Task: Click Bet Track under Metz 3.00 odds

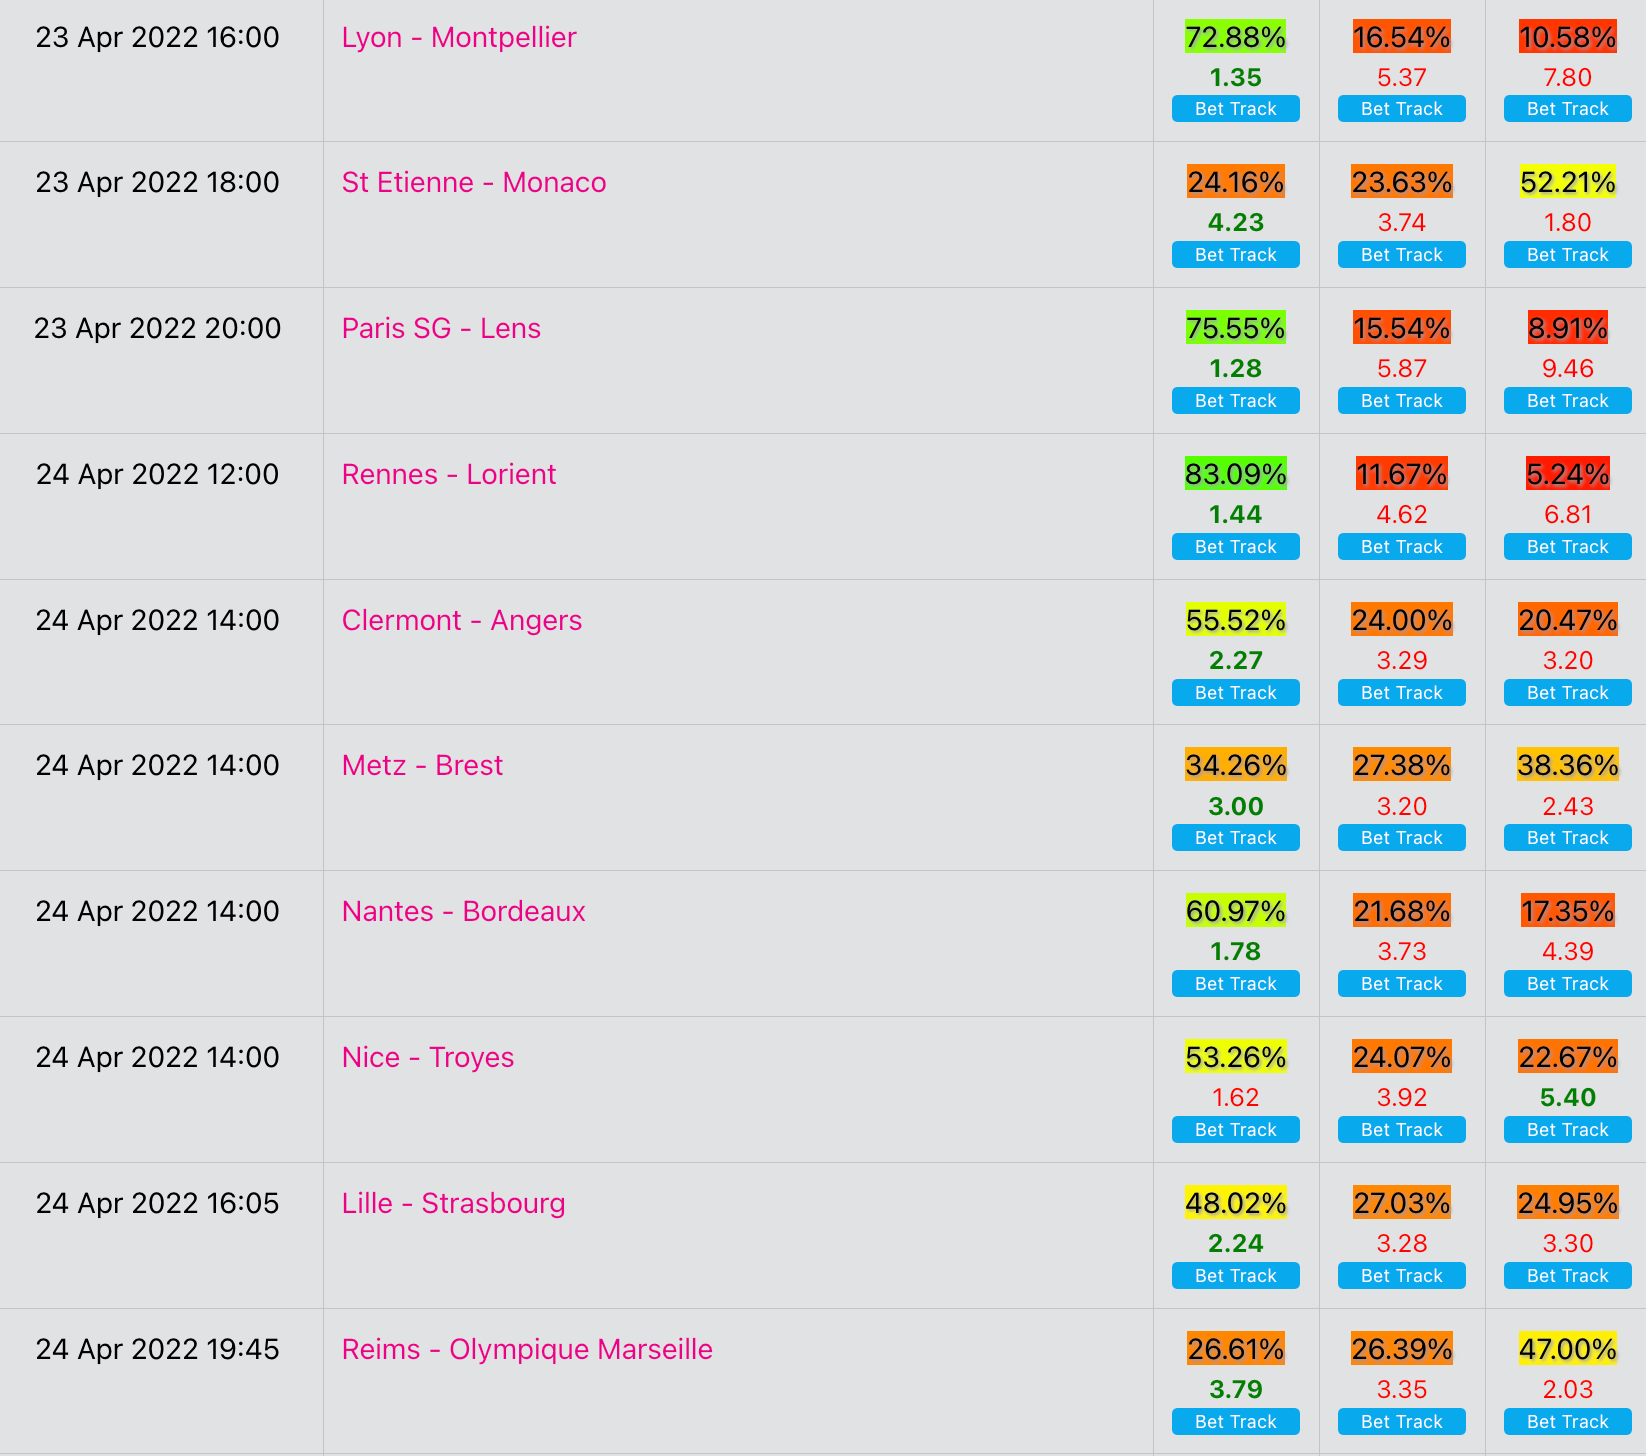Action: point(1236,838)
